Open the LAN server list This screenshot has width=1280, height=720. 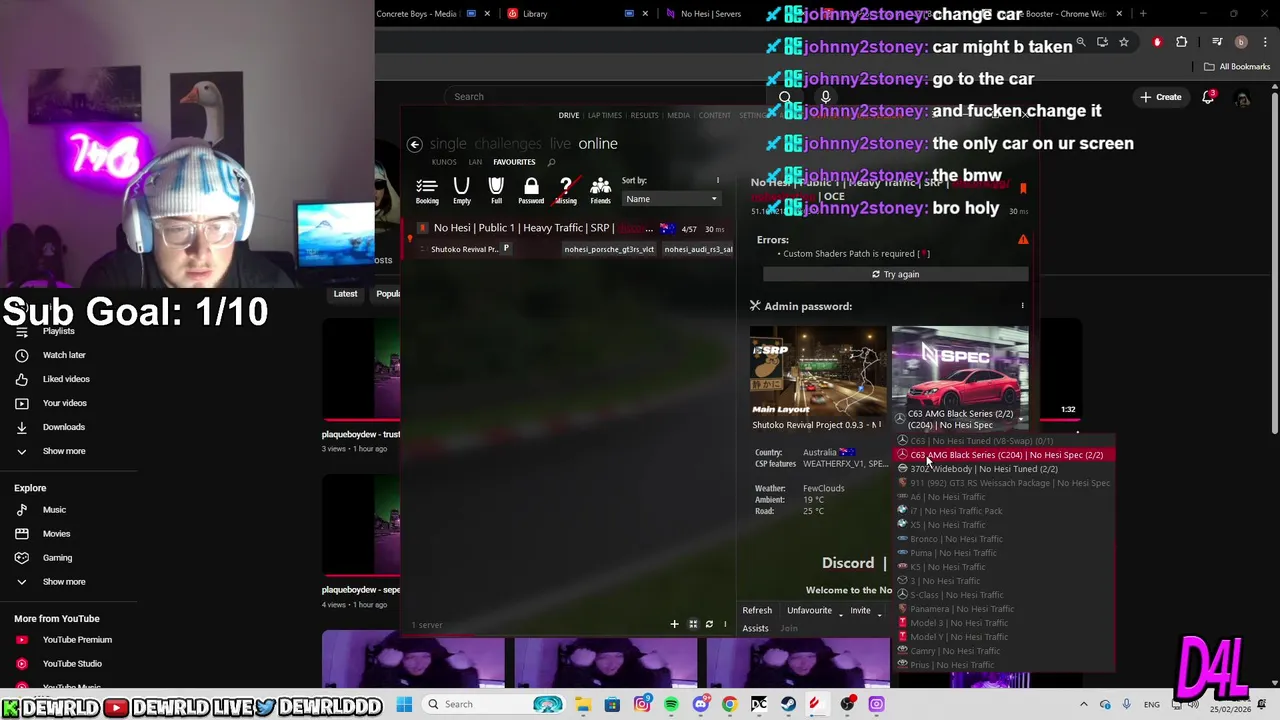click(x=475, y=162)
